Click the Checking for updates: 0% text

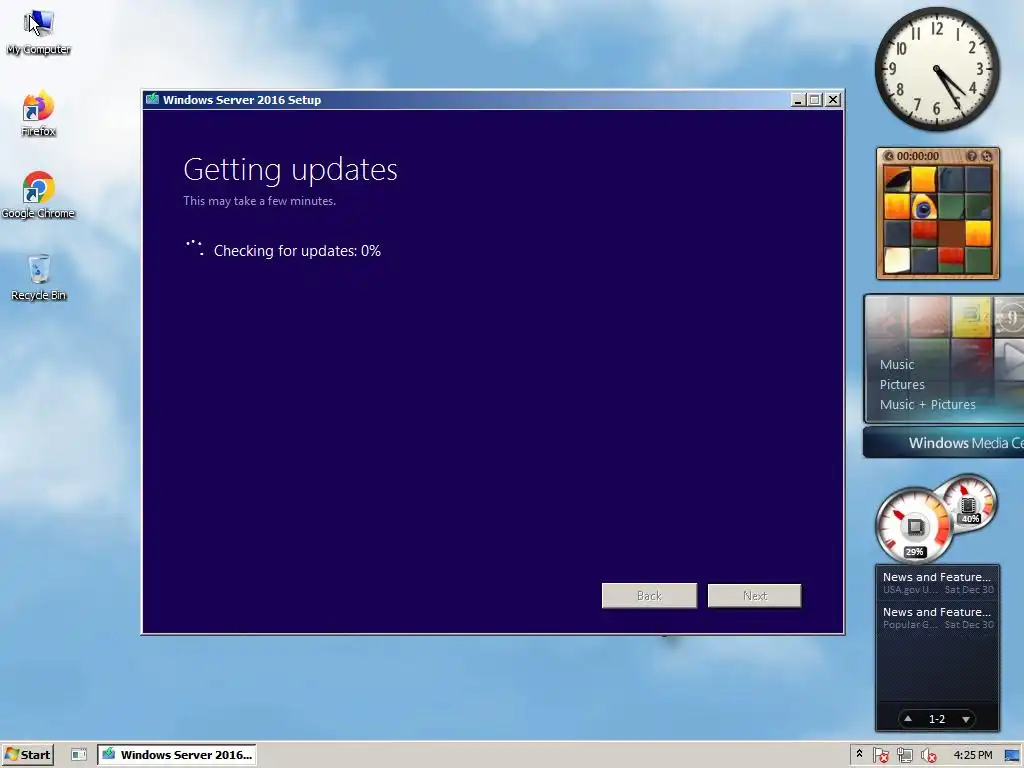click(297, 251)
